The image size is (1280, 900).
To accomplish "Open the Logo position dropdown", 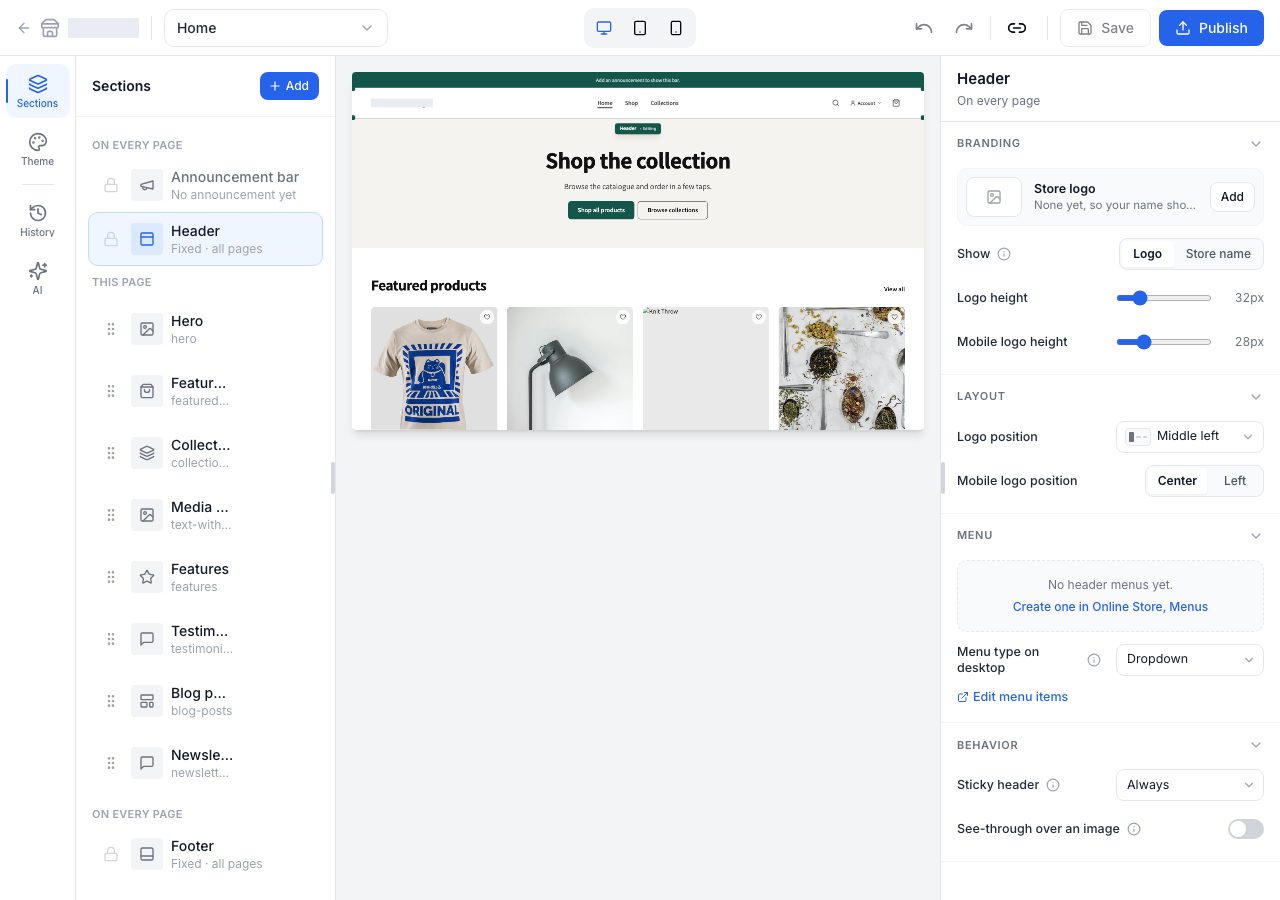I will 1190,437.
